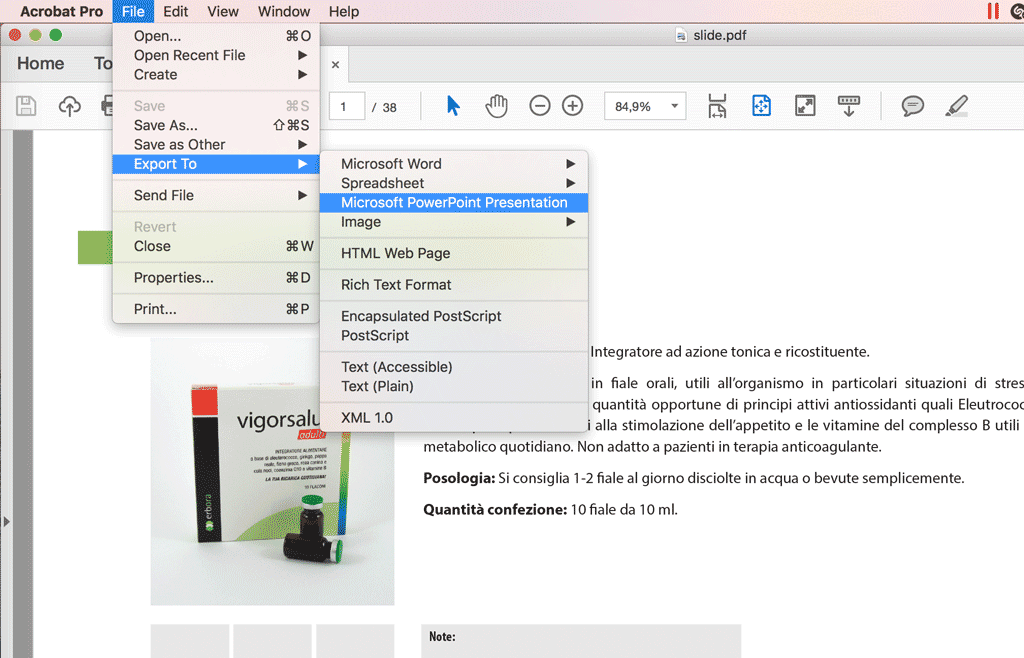Image resolution: width=1024 pixels, height=658 pixels.
Task: Click the fit one full page icon
Action: 761,106
